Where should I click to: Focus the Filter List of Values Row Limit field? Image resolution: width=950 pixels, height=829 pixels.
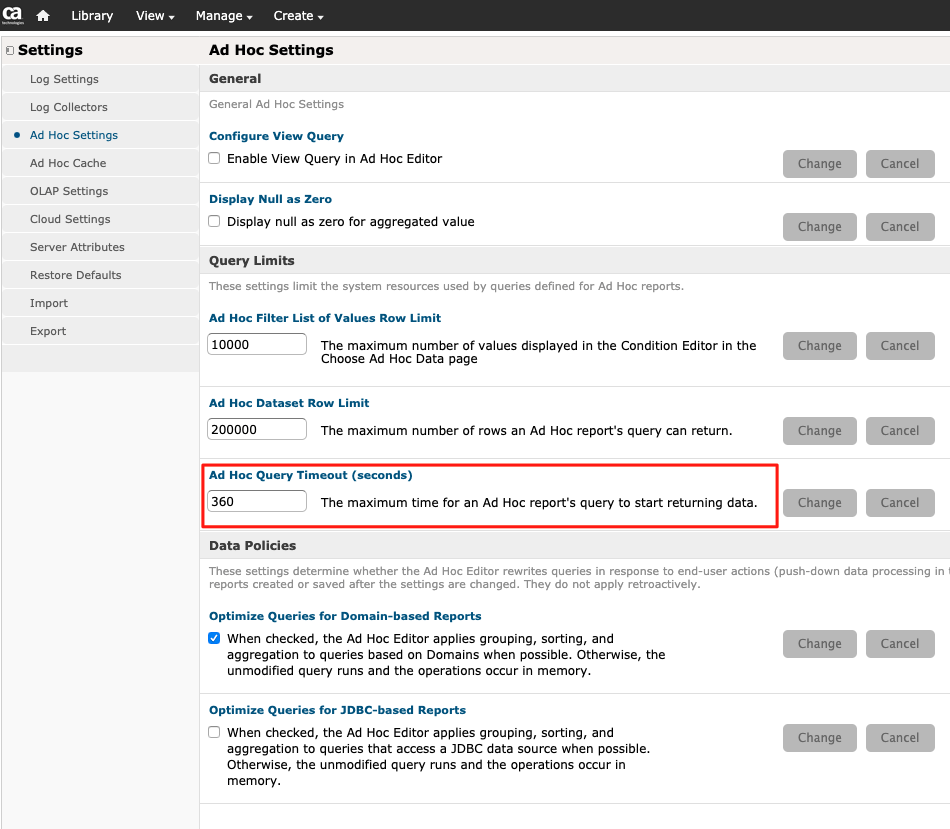point(256,344)
